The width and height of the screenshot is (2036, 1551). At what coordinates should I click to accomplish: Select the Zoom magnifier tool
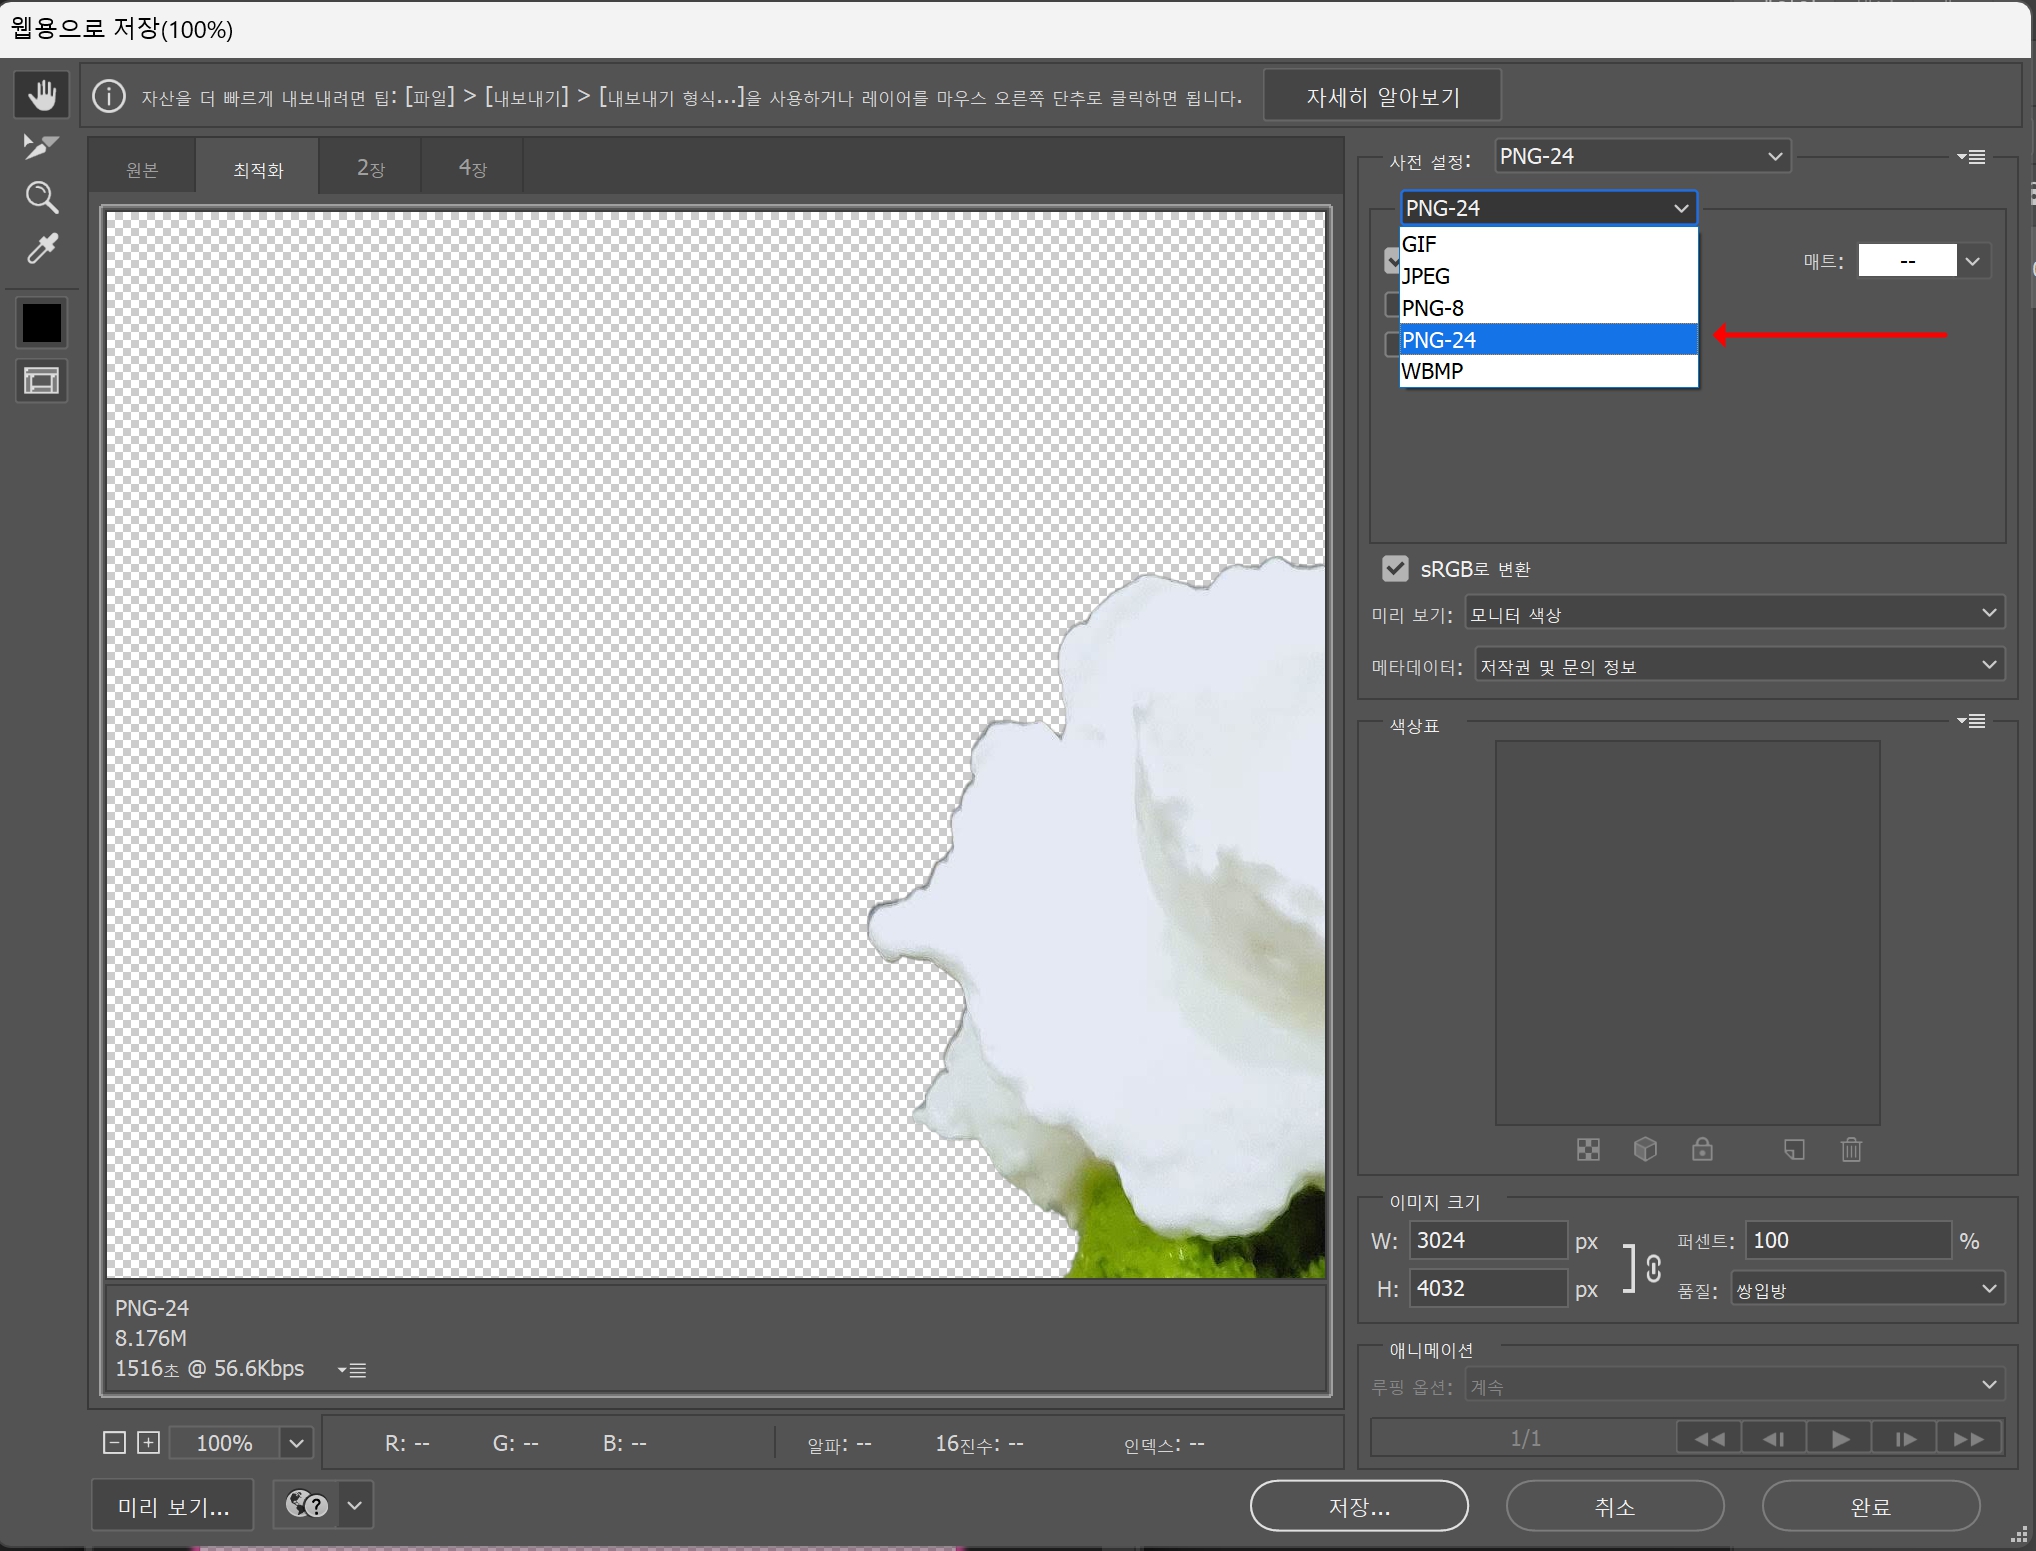tap(41, 198)
